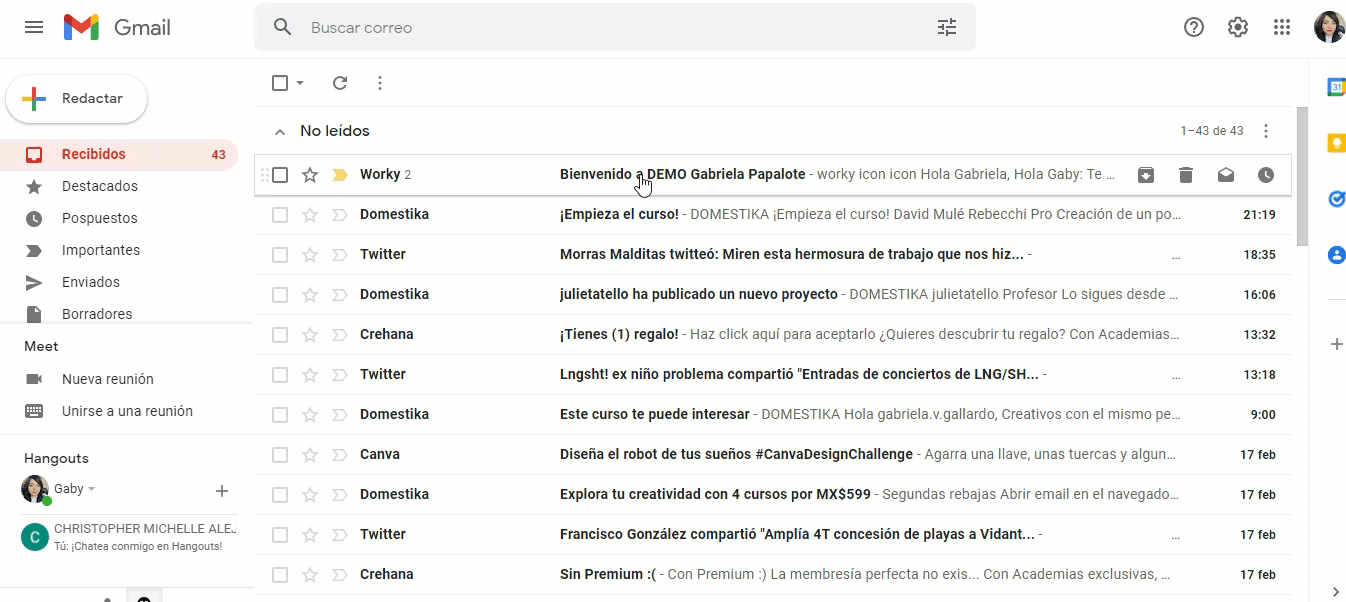Viewport: 1346px width, 602px height.
Task: Get add-ons plus icon
Action: point(1336,344)
